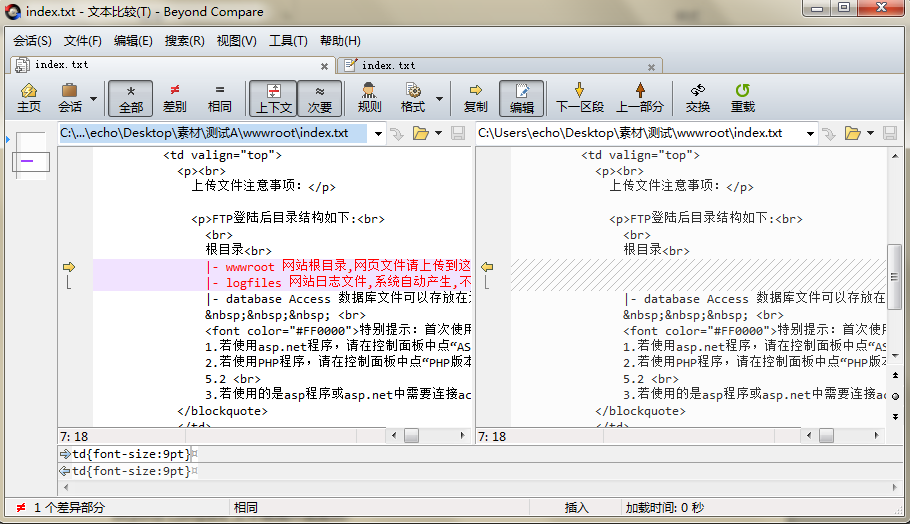Open the 文件(F) menu
The width and height of the screenshot is (910, 524).
[82, 41]
